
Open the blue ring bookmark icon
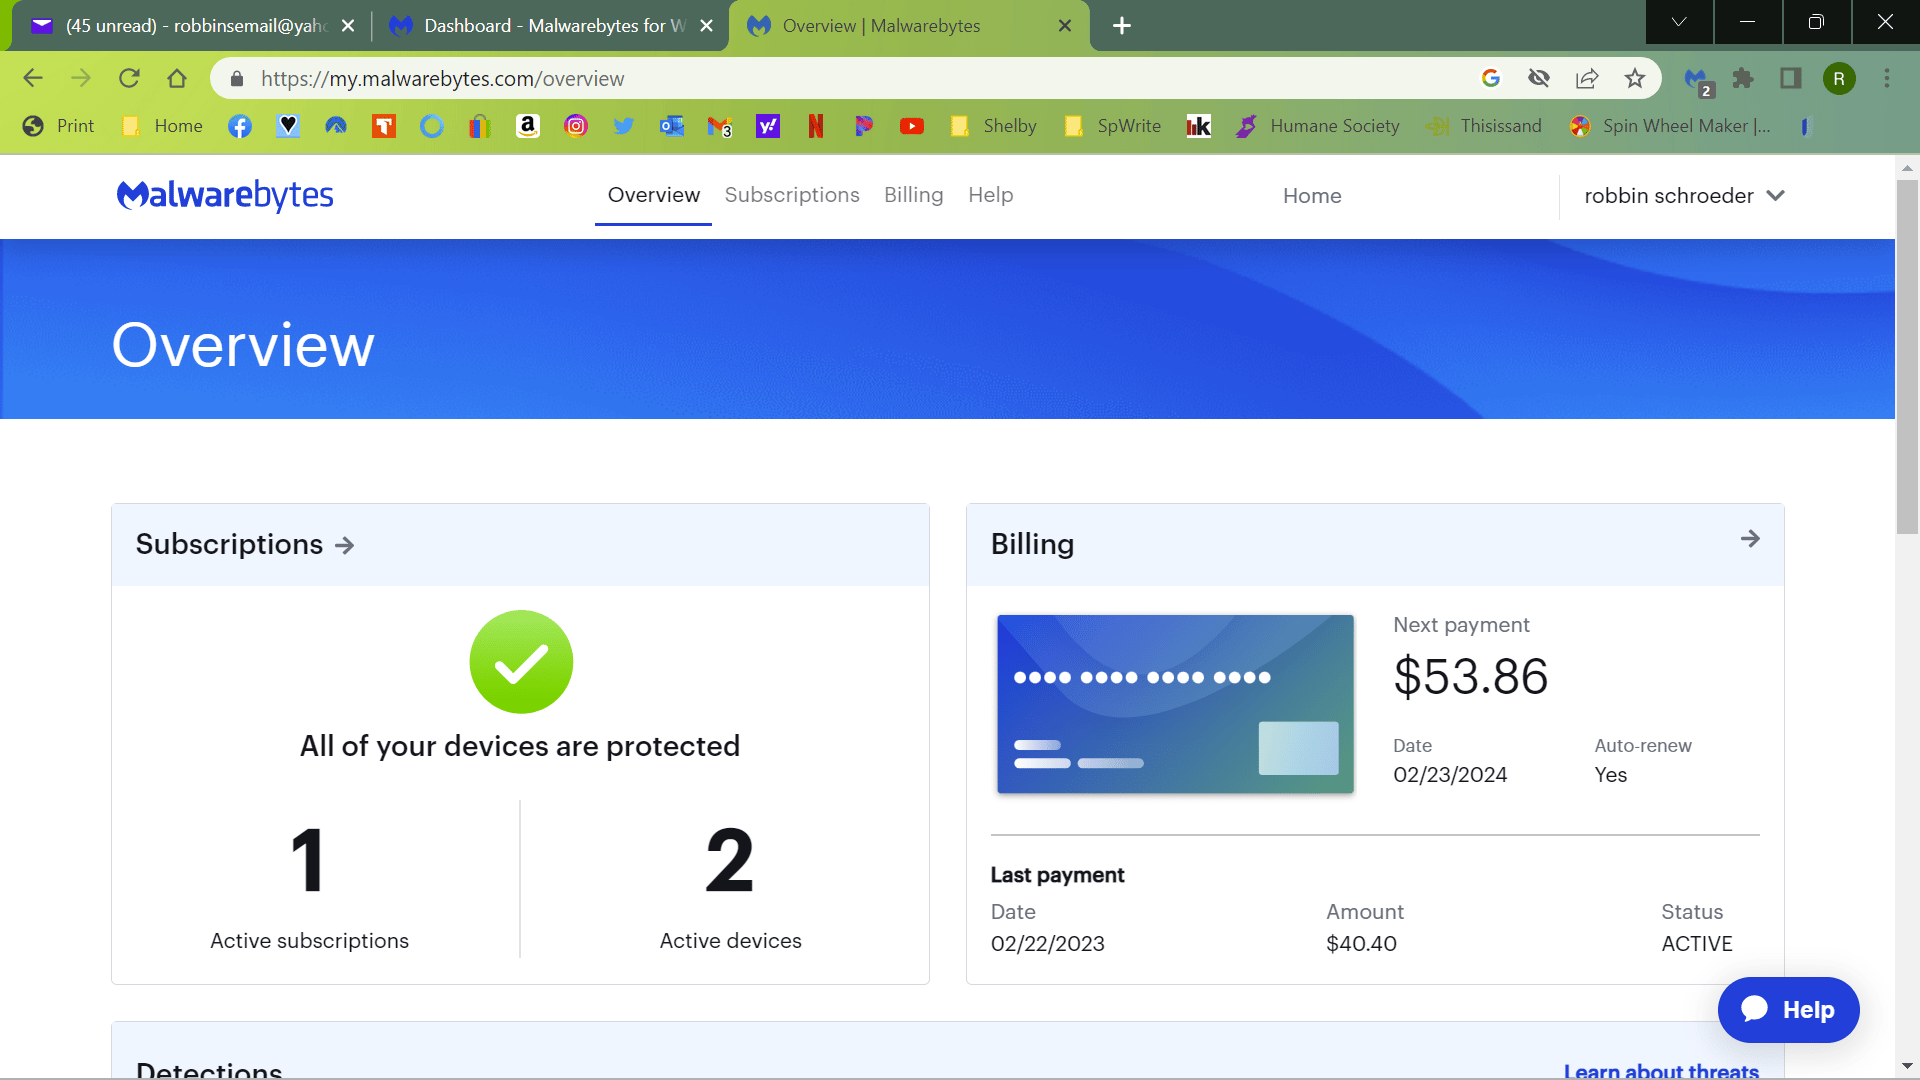[x=432, y=126]
